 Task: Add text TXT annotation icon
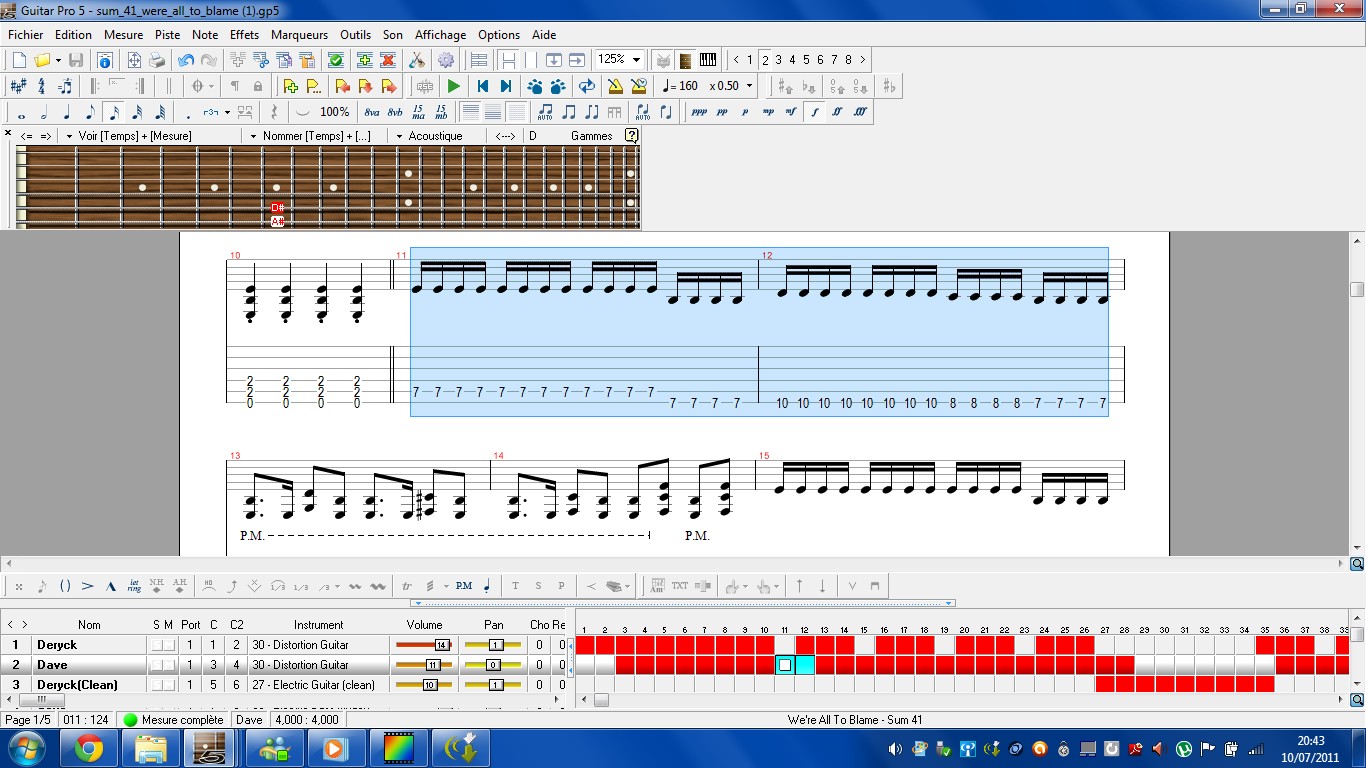pyautogui.click(x=680, y=586)
